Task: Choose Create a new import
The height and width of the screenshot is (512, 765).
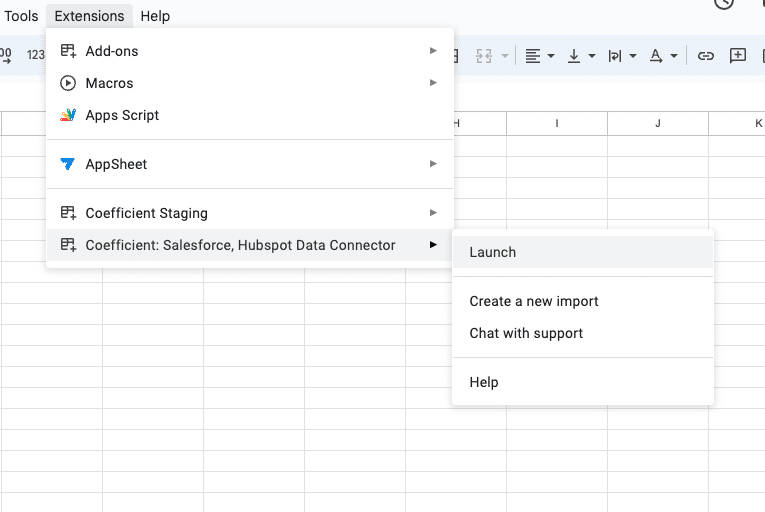Action: [583, 301]
